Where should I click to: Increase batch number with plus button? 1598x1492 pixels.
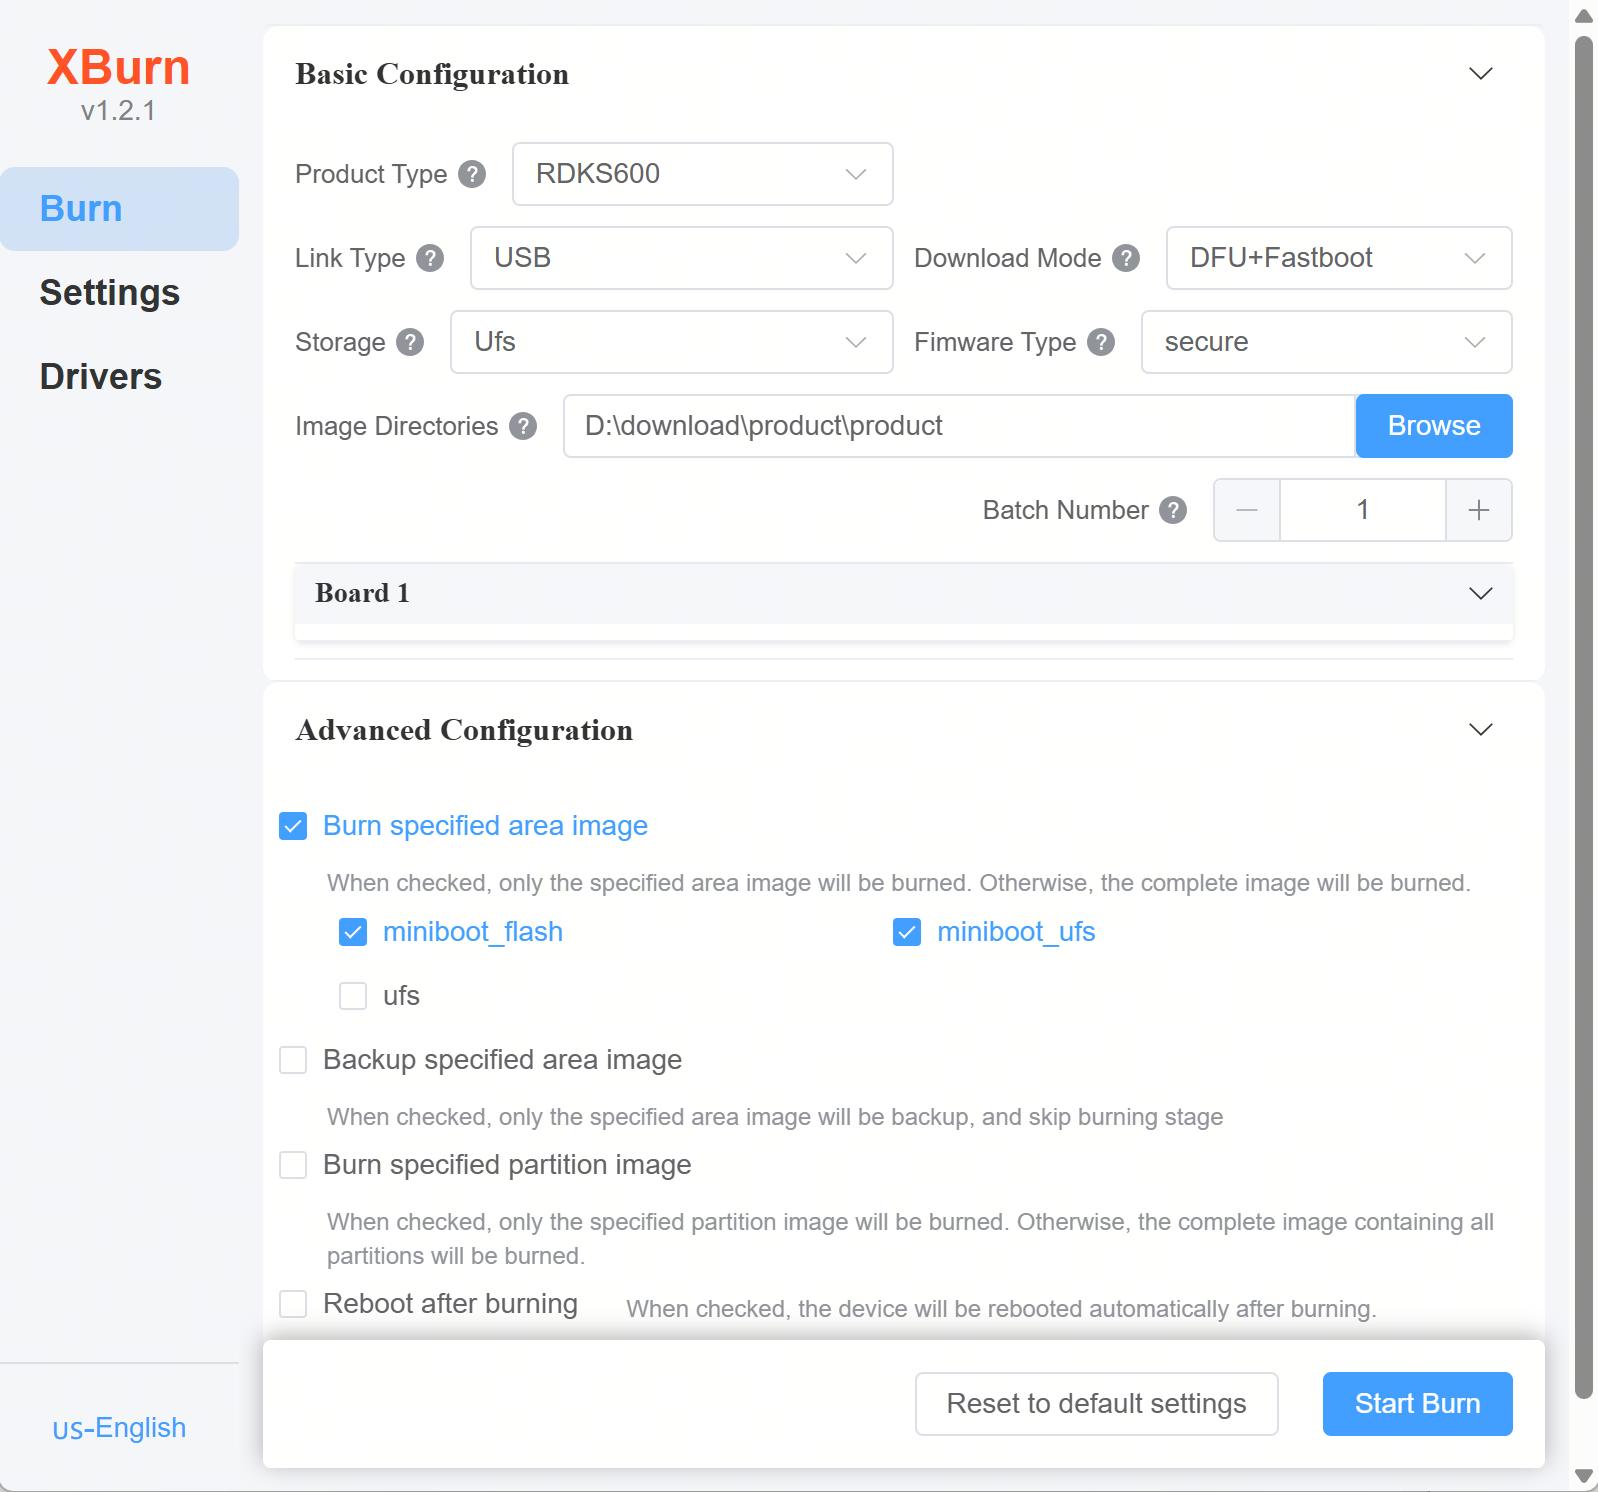(1479, 510)
